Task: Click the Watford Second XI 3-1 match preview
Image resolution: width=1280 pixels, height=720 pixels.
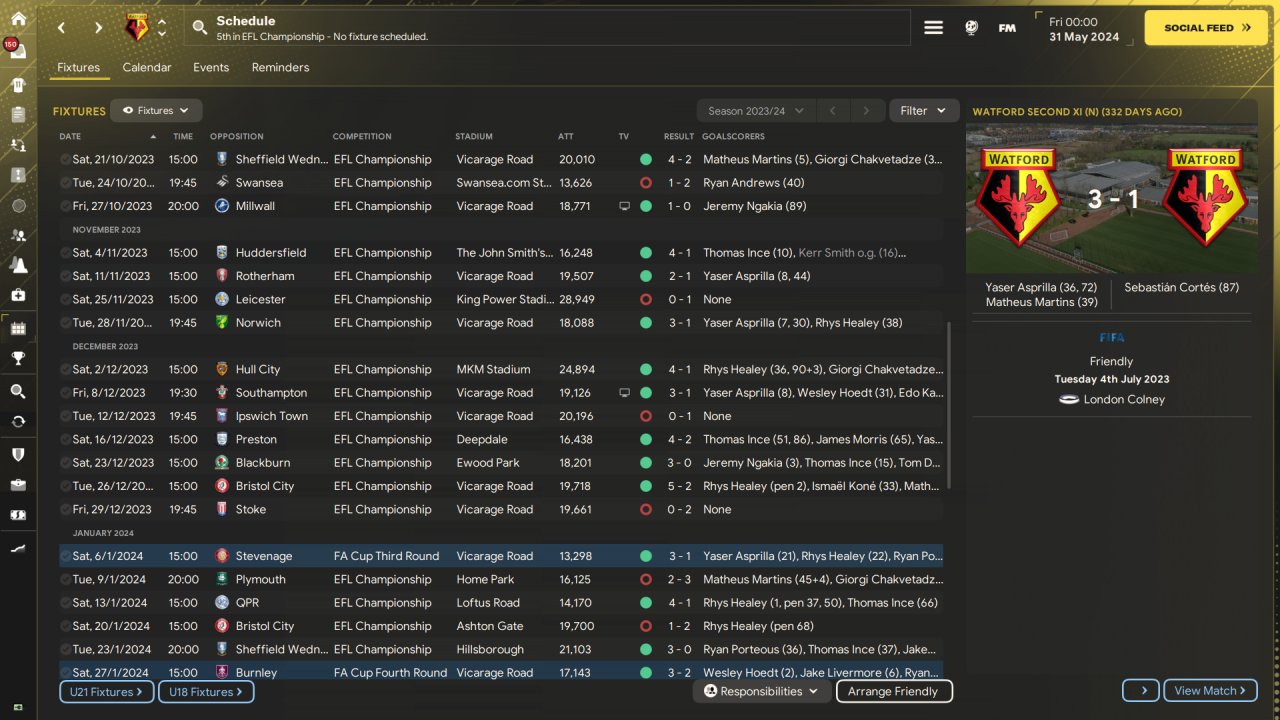Action: (1112, 199)
